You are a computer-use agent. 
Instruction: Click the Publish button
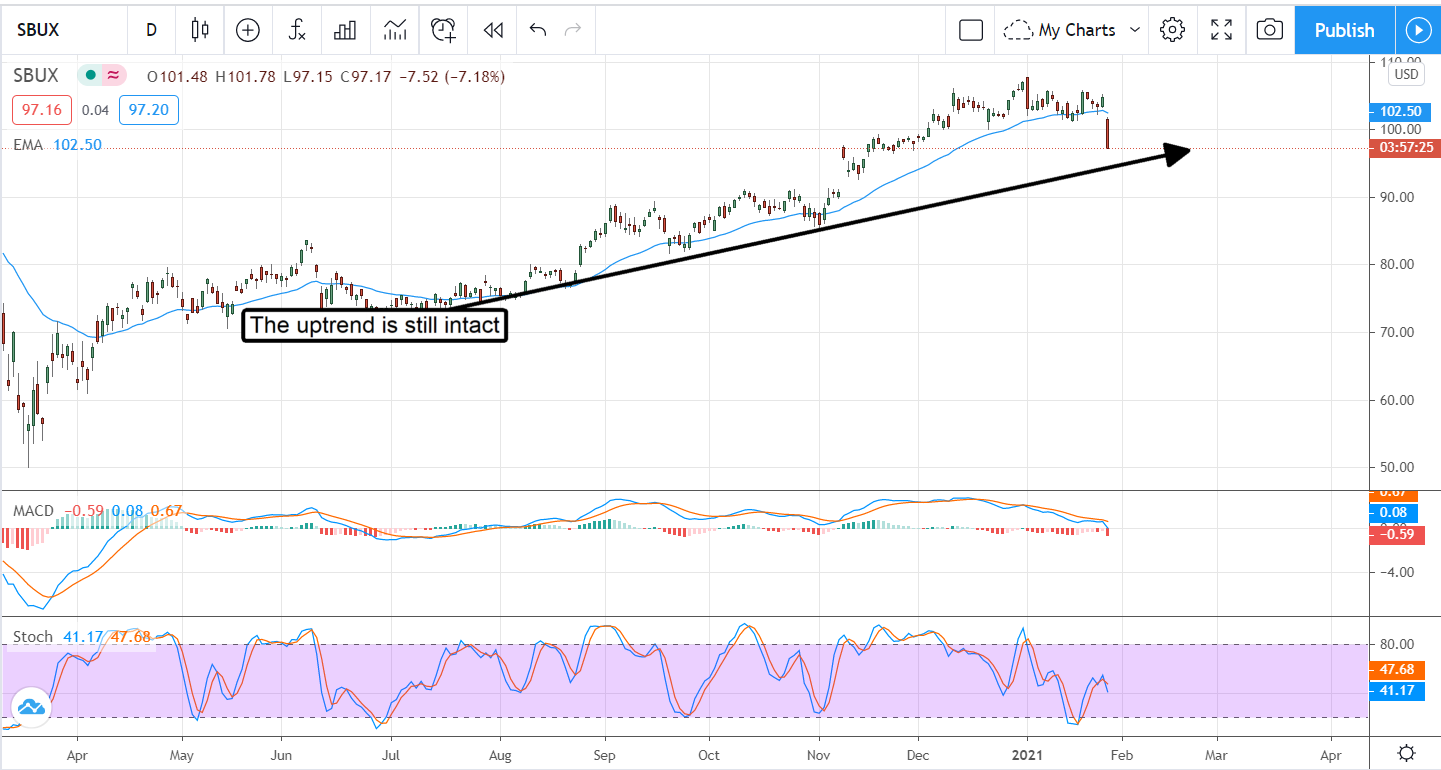[1344, 30]
